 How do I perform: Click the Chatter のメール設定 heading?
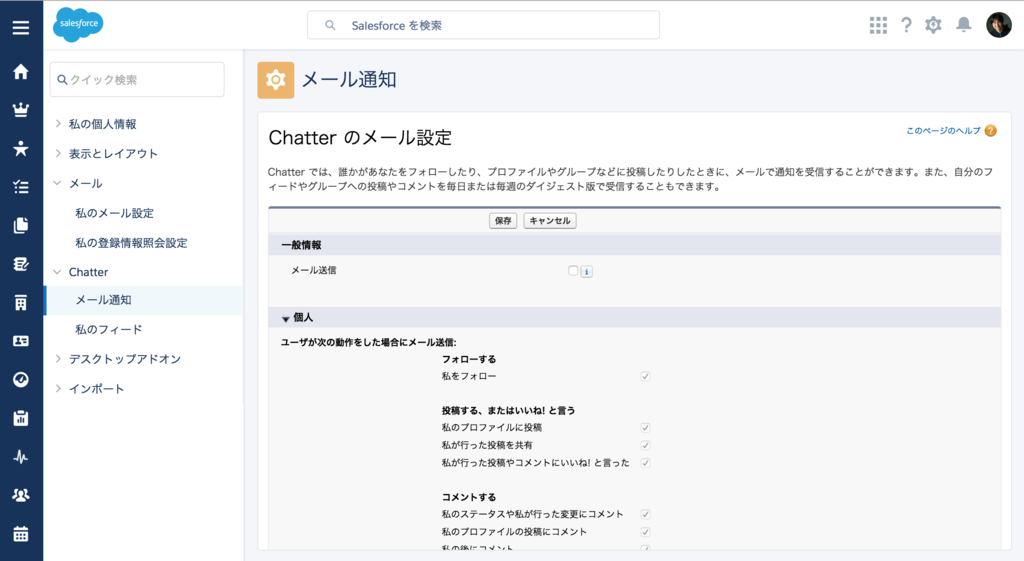click(x=360, y=138)
